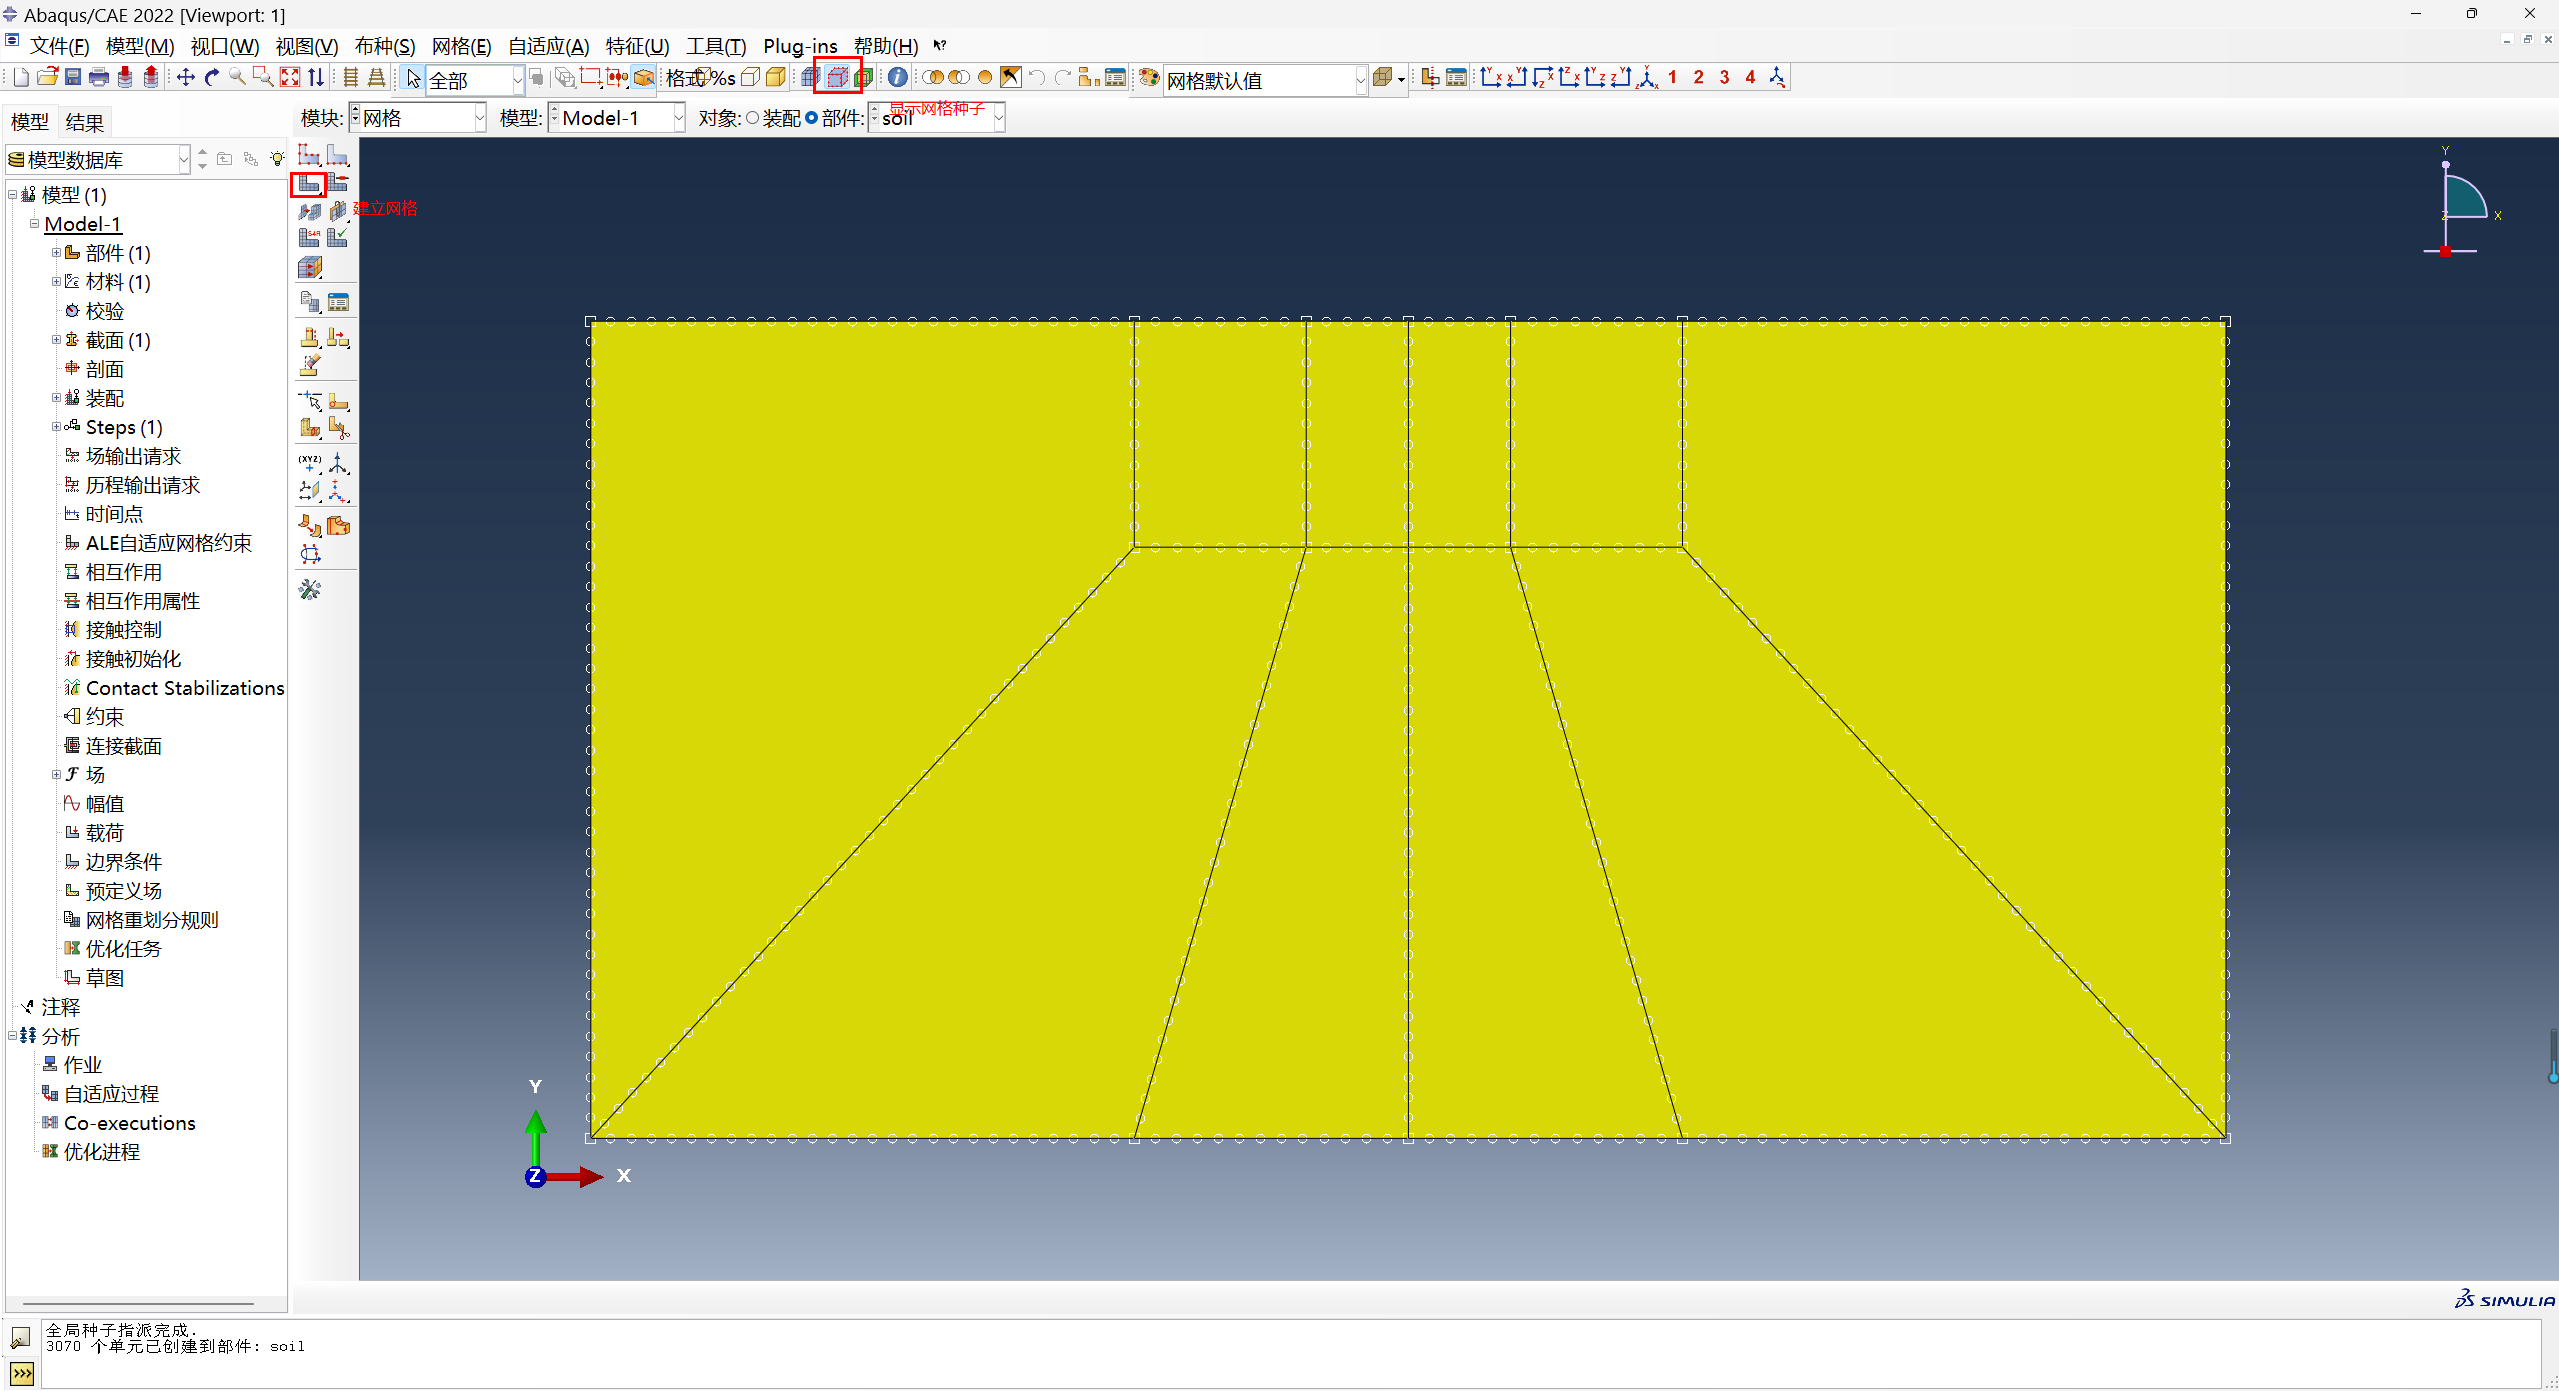
Task: Toggle the model tree light bulb filter
Action: click(x=277, y=159)
